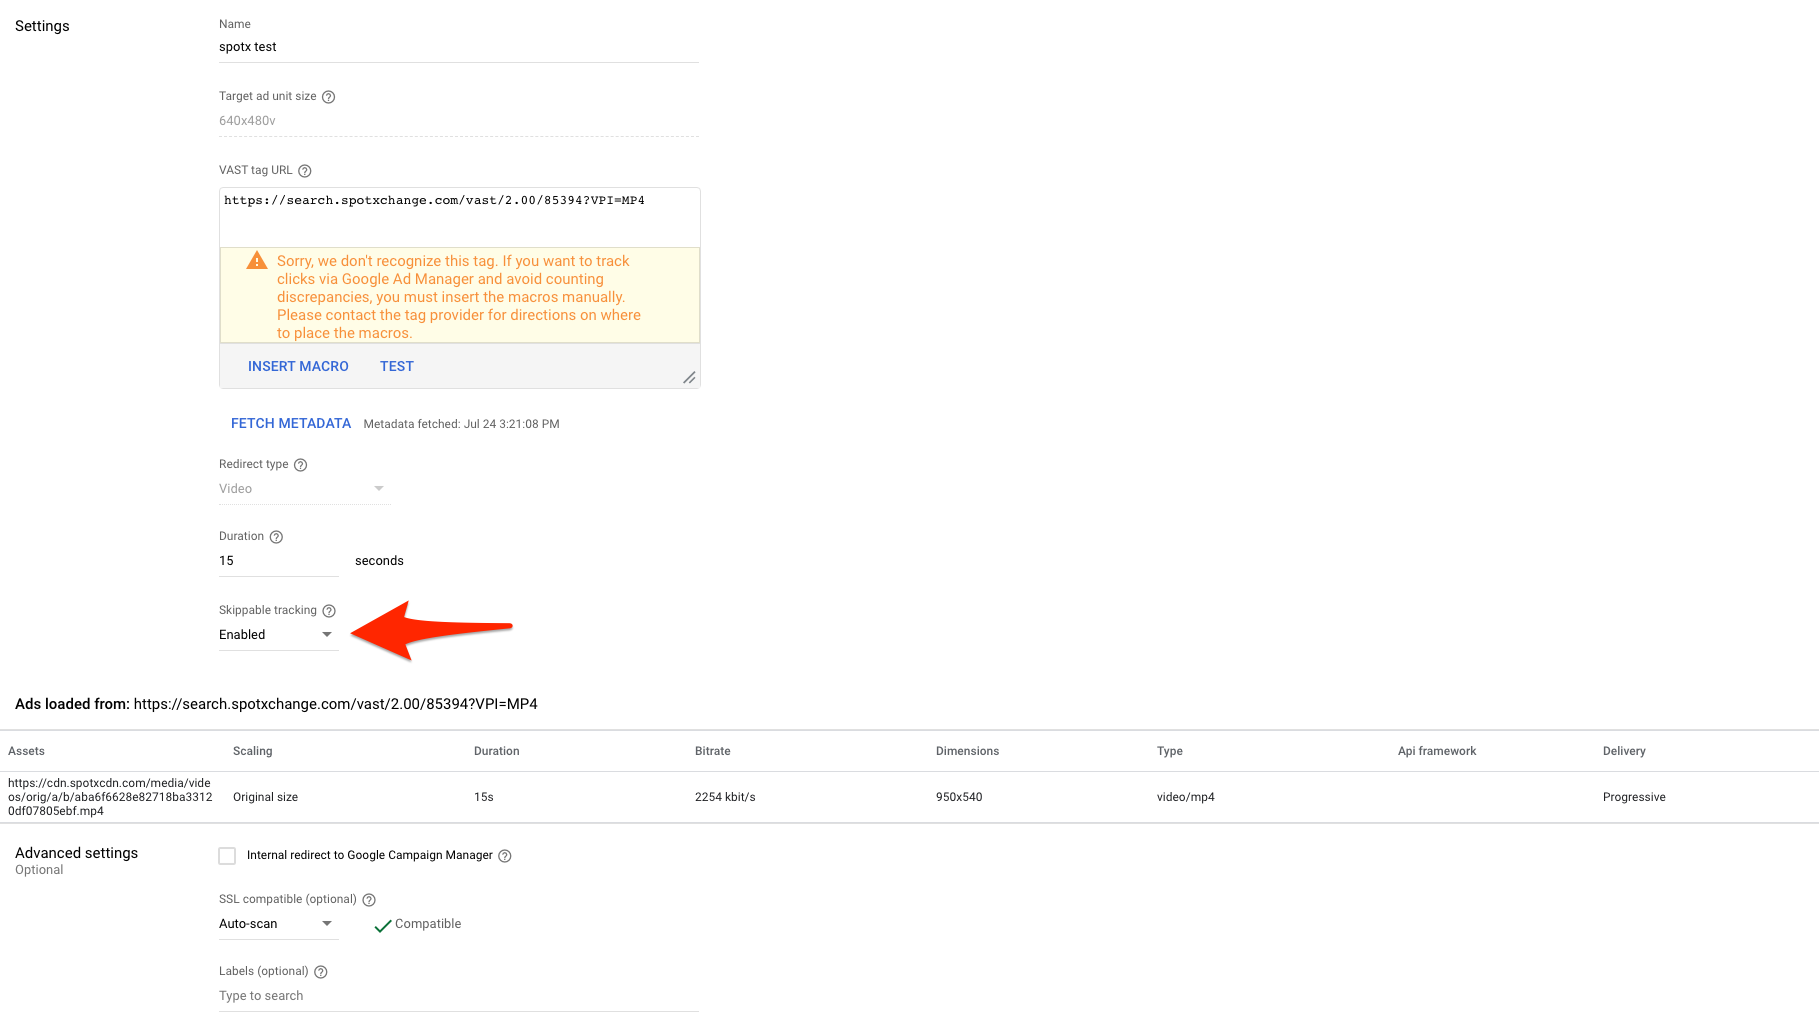Click the FETCH METADATA button

[291, 423]
